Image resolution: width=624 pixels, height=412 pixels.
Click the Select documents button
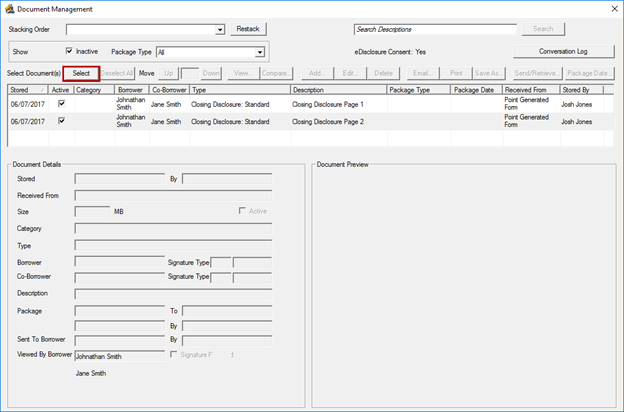click(81, 73)
